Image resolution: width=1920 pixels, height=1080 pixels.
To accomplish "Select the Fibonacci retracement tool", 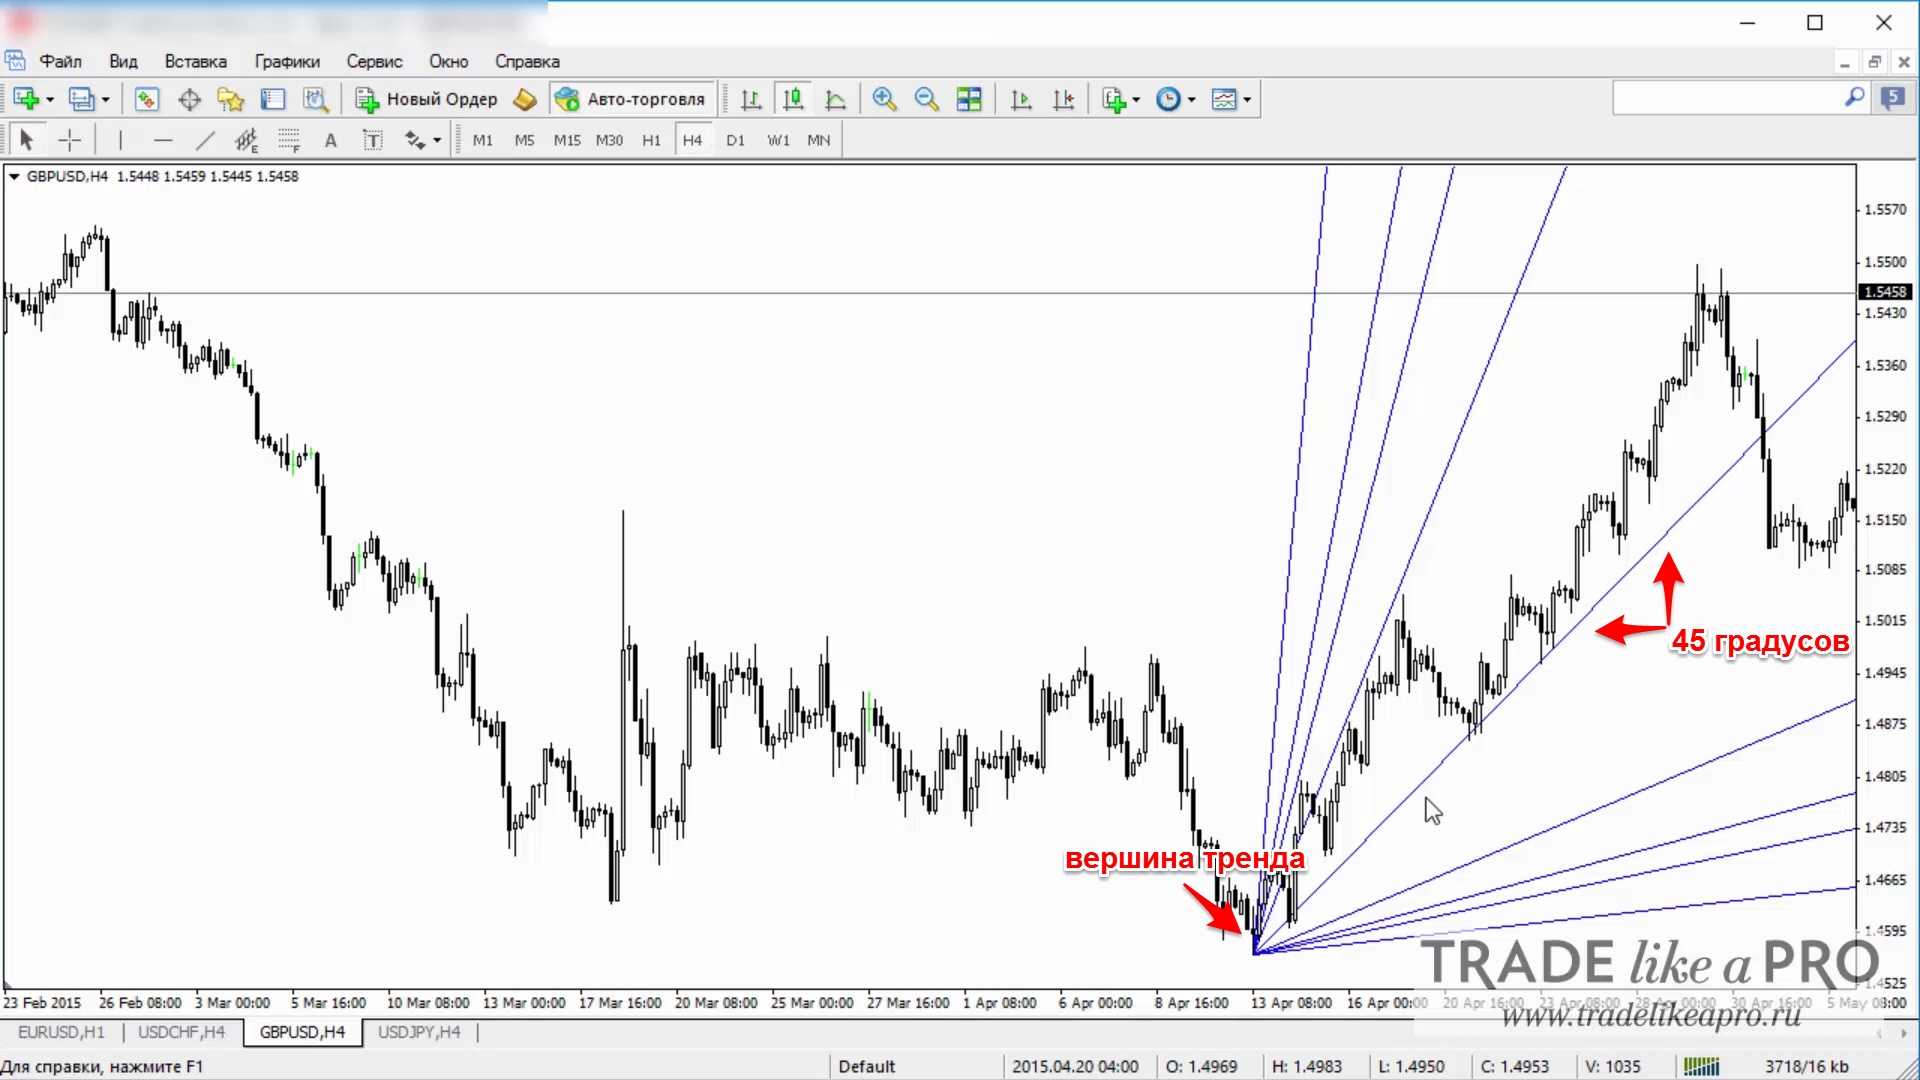I will (289, 140).
